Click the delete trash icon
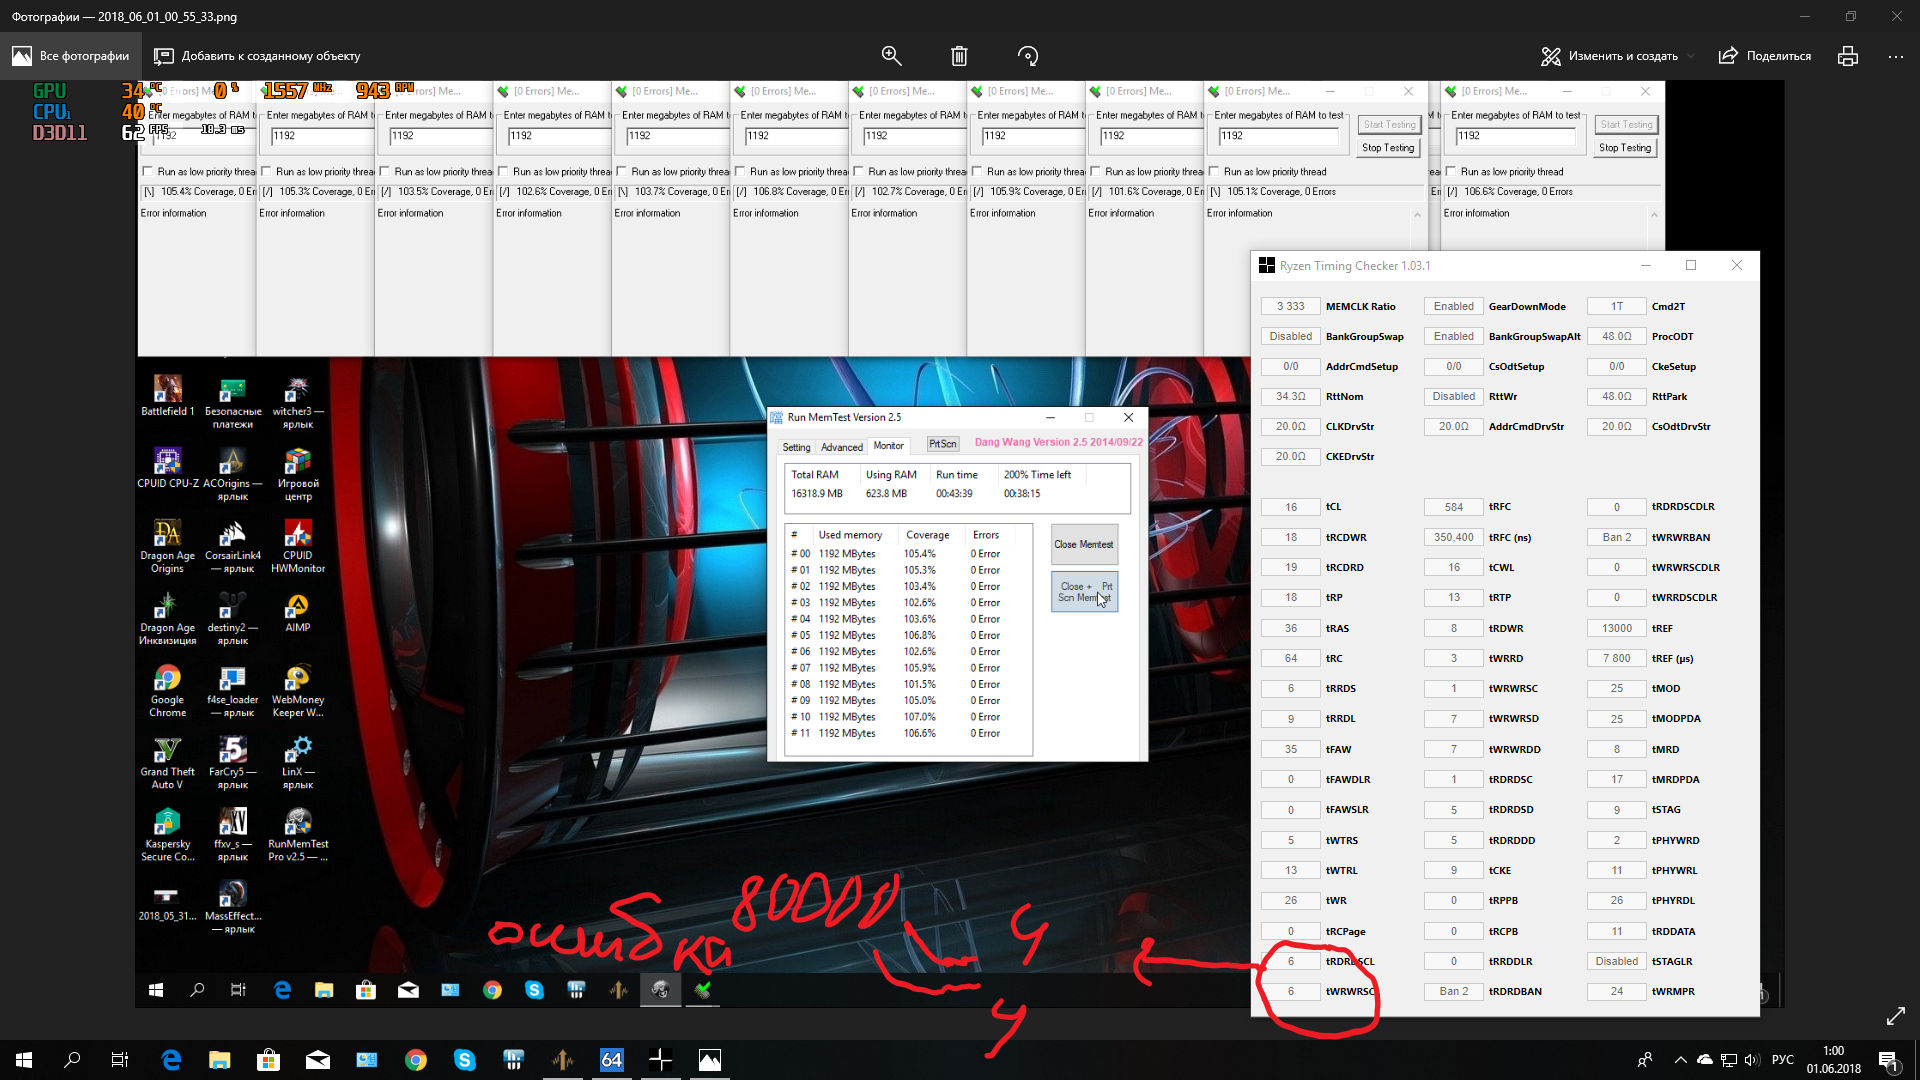Screen dimensions: 1920x1080 (x=959, y=56)
